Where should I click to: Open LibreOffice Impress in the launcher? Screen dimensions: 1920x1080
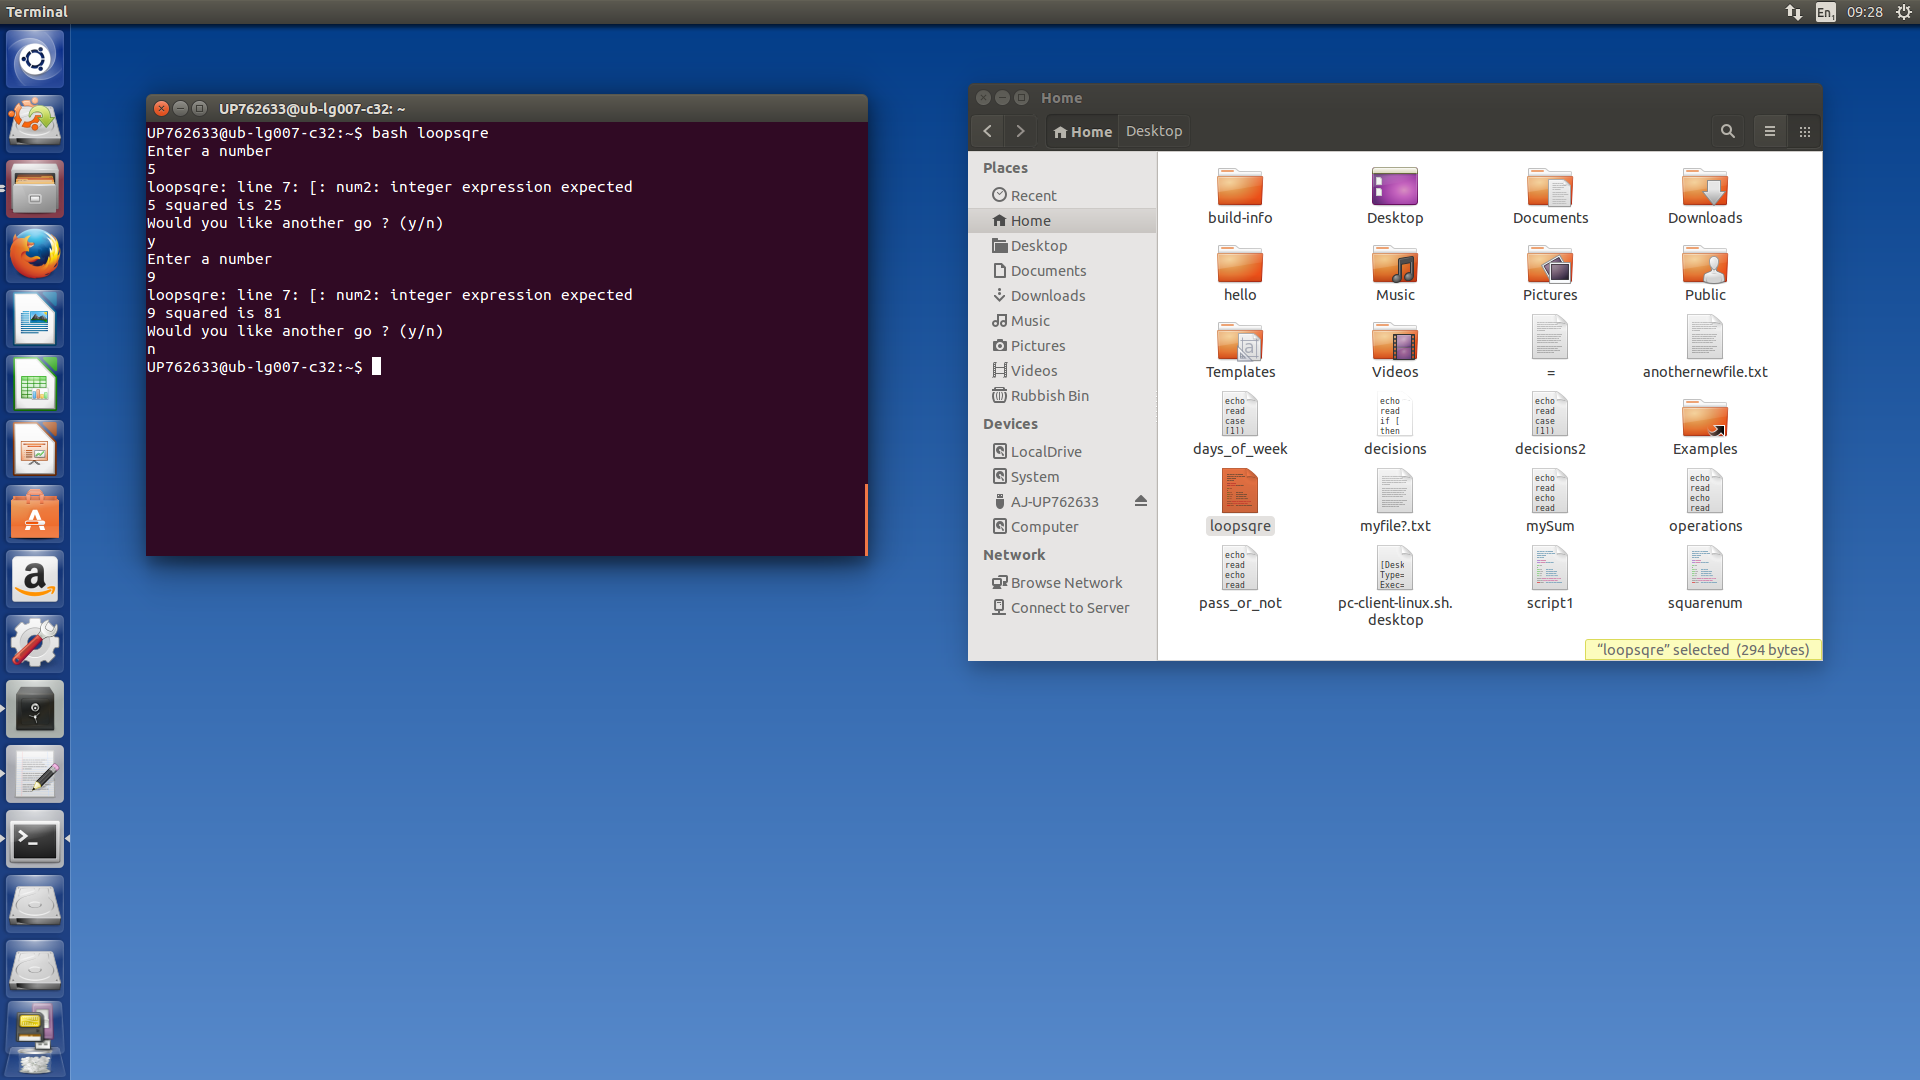tap(35, 449)
